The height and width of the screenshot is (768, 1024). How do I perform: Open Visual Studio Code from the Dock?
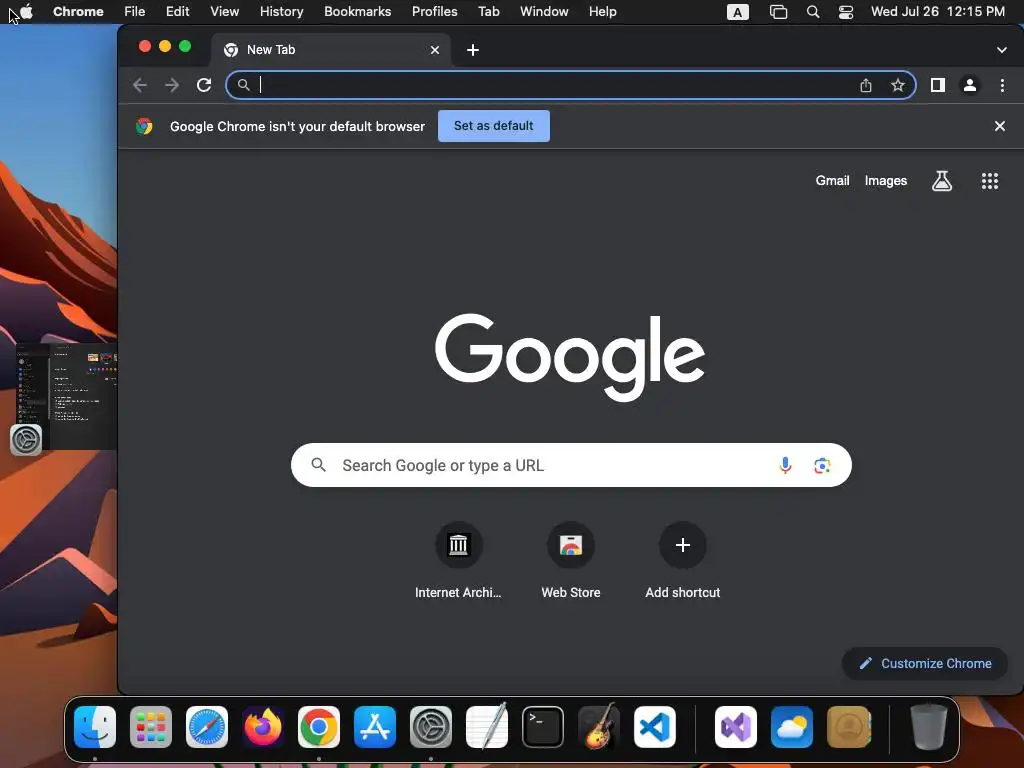point(654,727)
